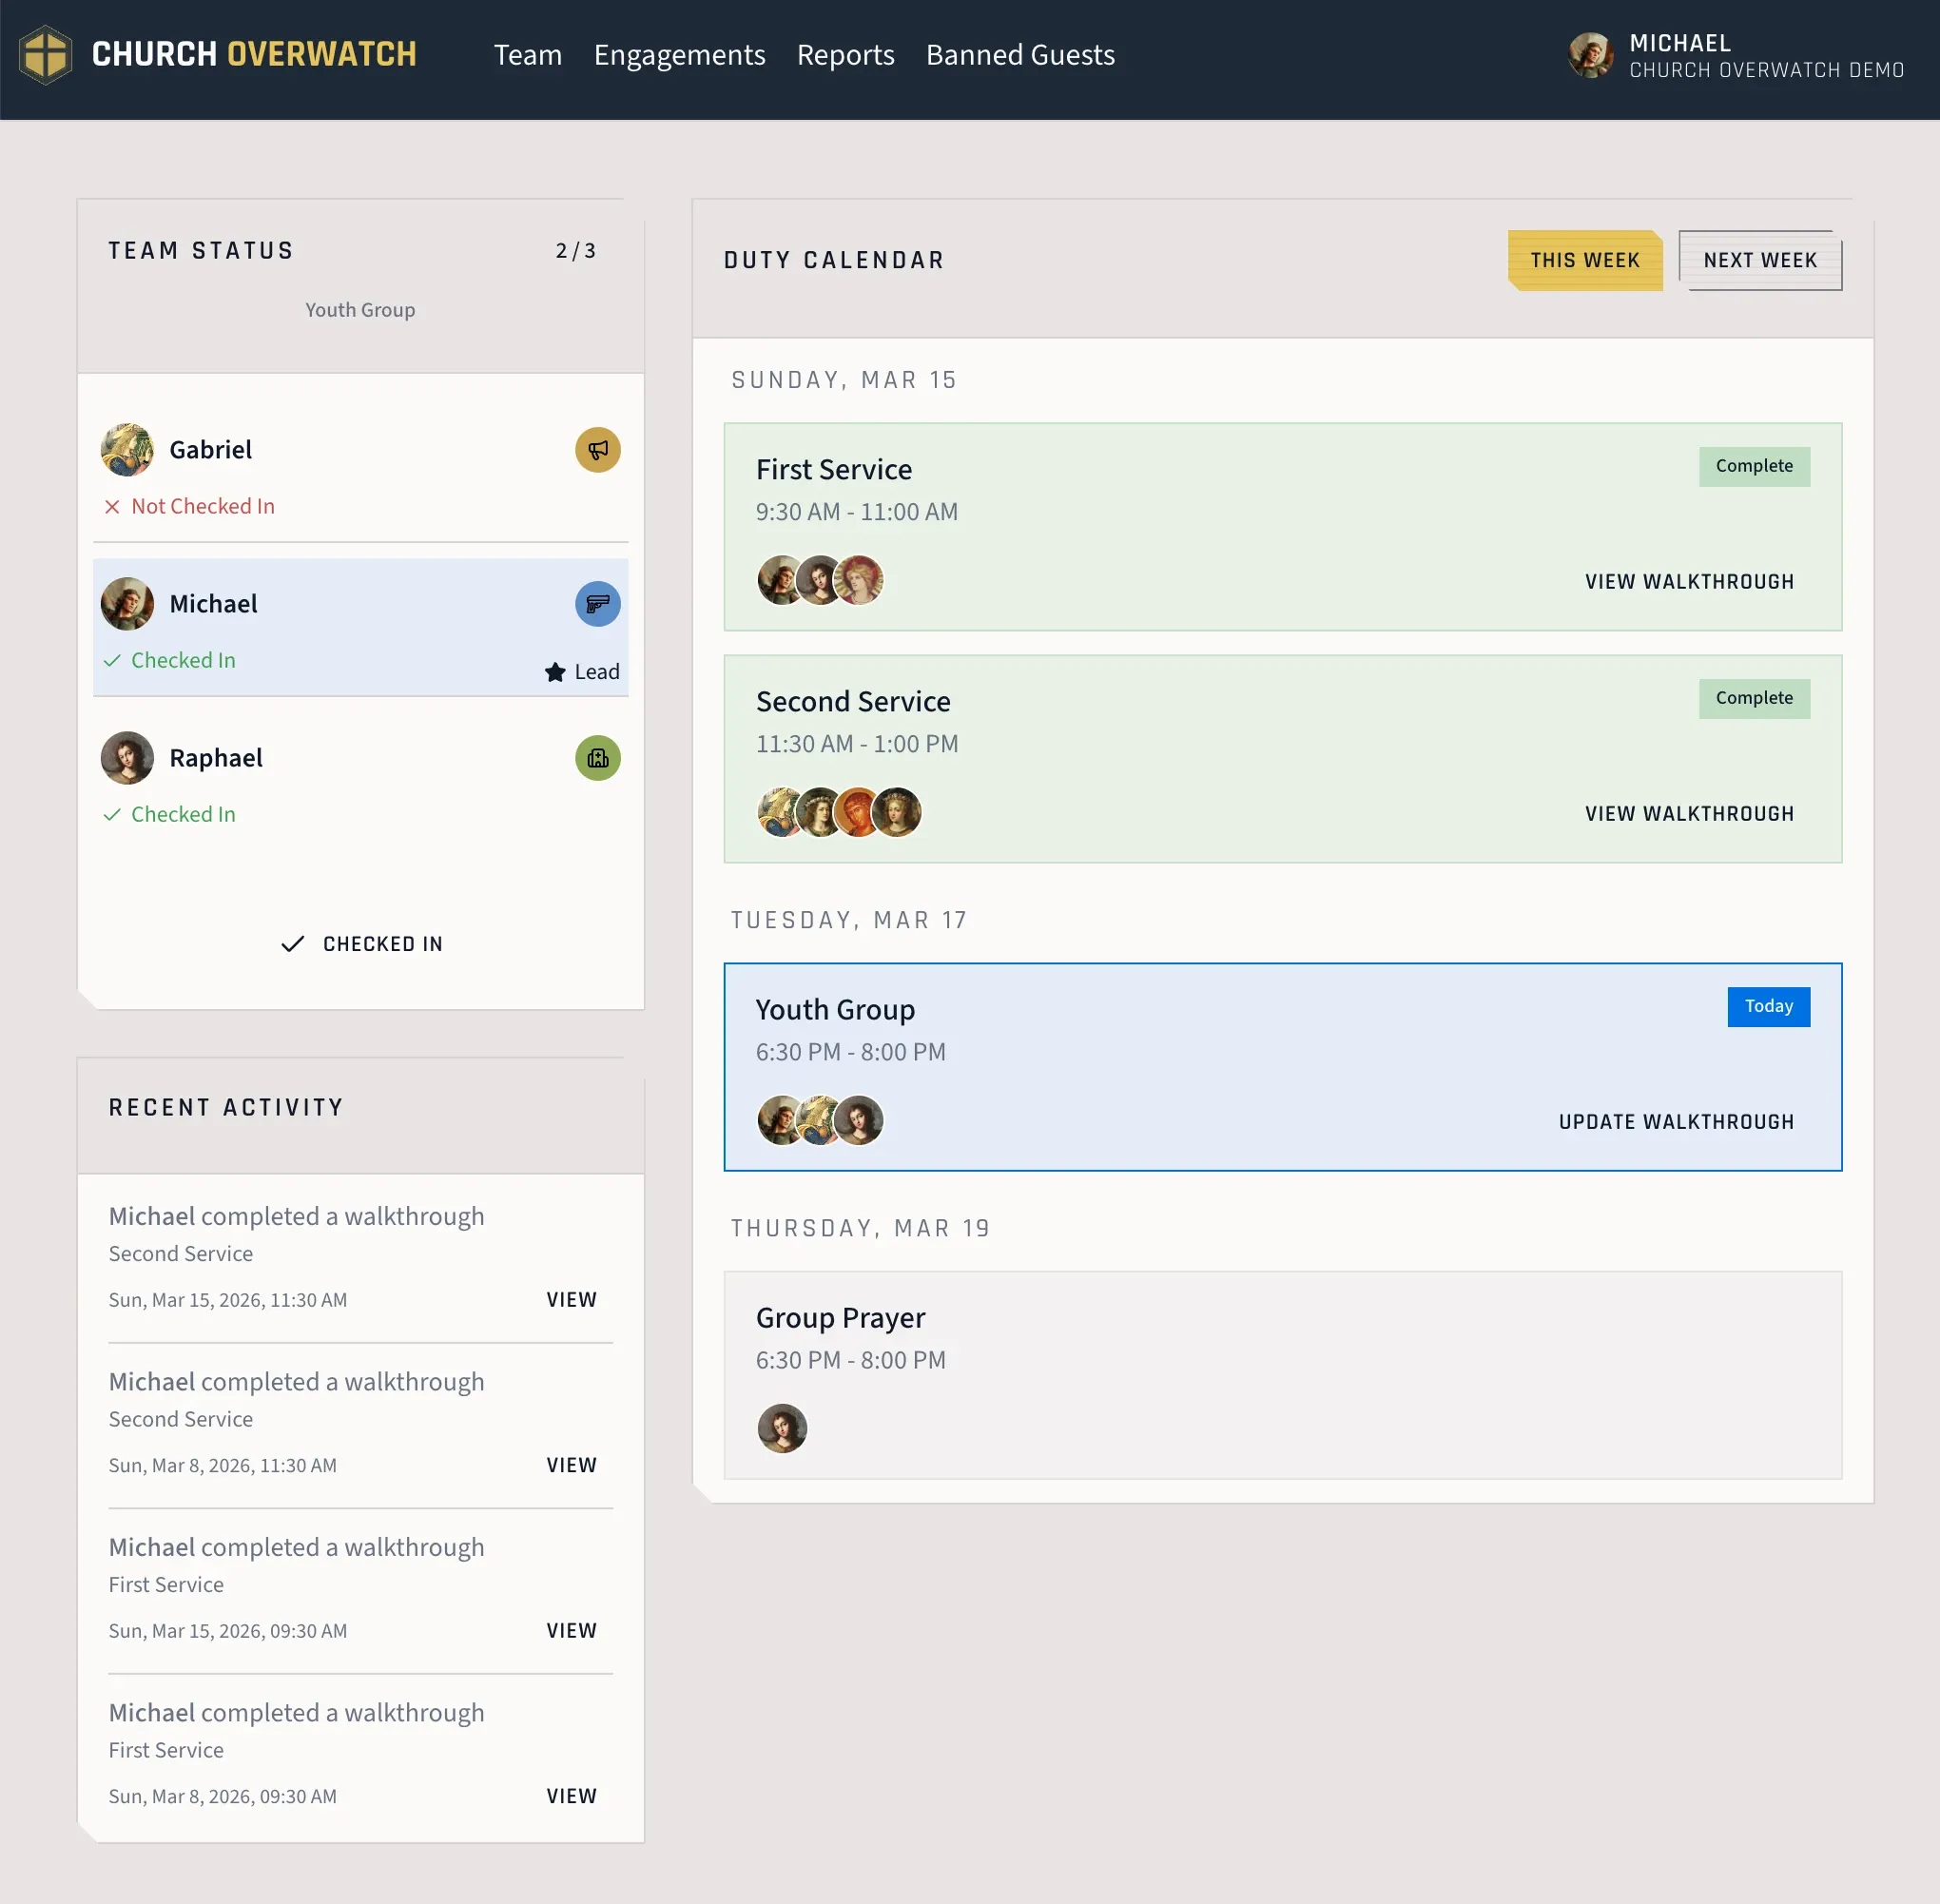Open the Engagements page

coord(679,55)
